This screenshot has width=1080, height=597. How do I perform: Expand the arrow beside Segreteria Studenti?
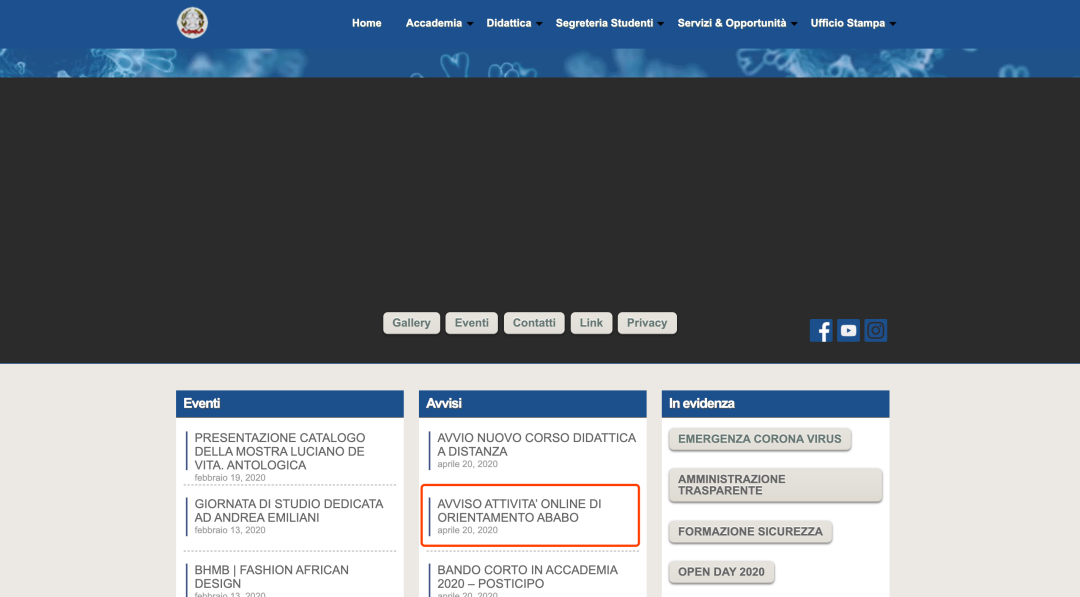[x=661, y=24]
